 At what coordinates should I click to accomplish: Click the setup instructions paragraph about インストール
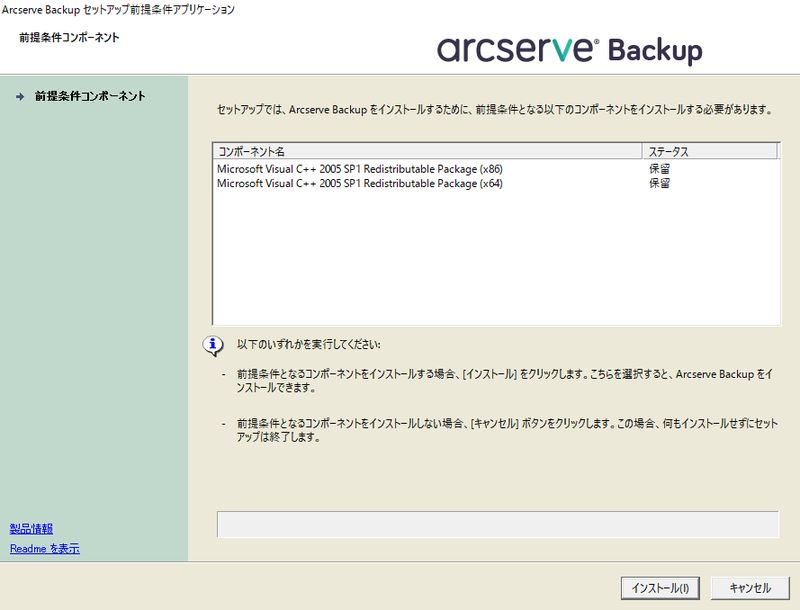click(490, 381)
